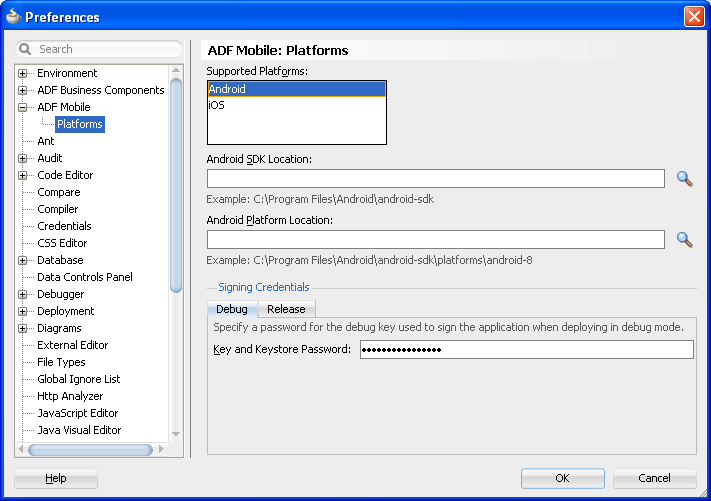Click the Android Platform Location text field

pyautogui.click(x=436, y=239)
